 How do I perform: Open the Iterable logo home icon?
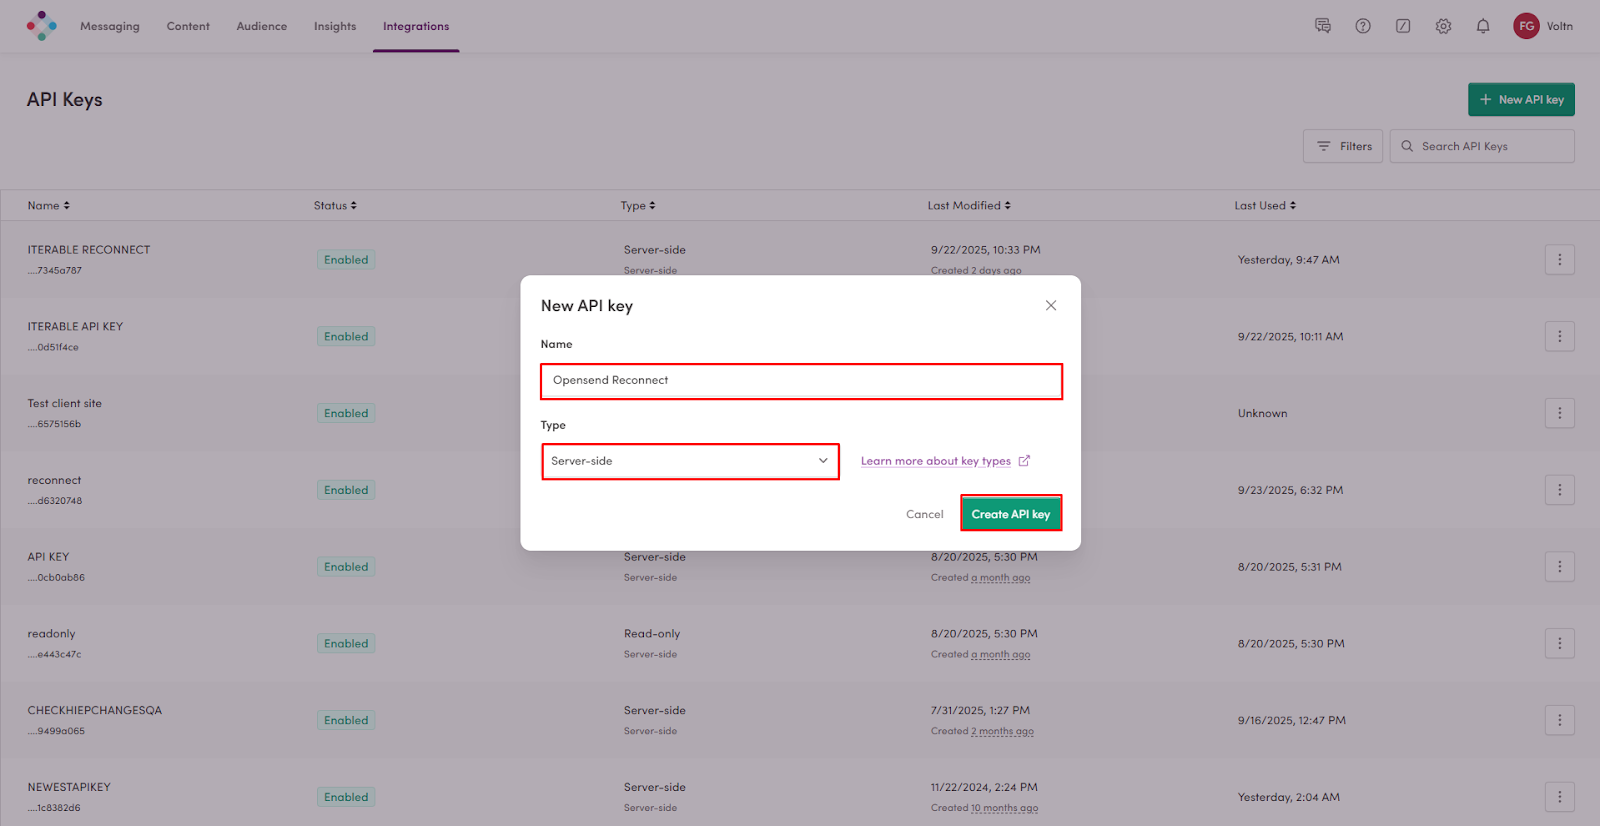point(42,26)
